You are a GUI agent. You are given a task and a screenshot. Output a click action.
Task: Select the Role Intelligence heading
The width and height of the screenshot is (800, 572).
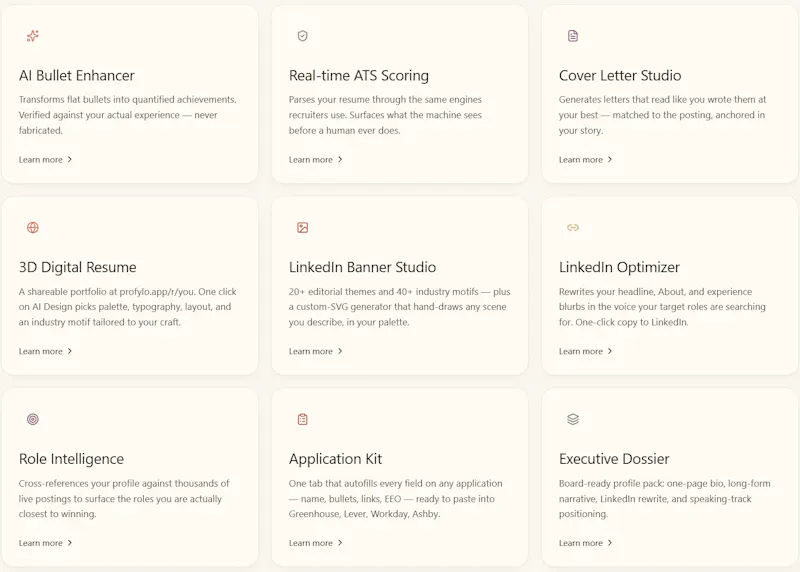point(71,459)
